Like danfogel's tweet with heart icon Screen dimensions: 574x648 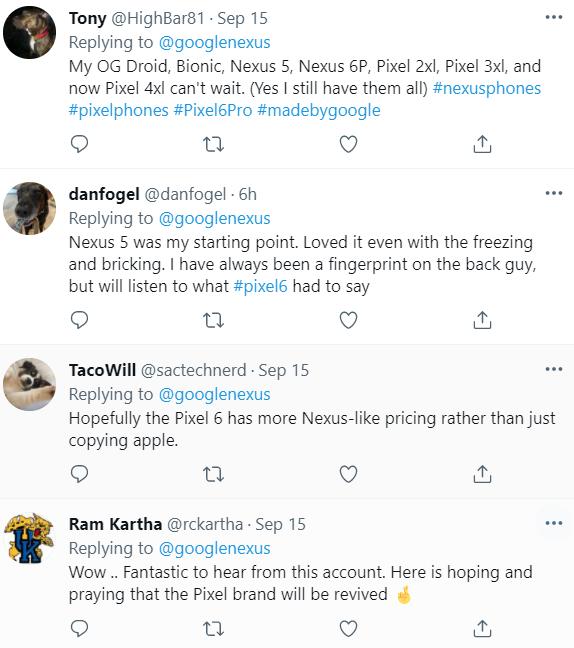coord(348,320)
